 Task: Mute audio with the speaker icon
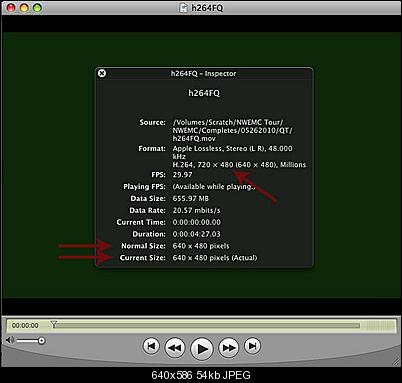pyautogui.click(x=10, y=340)
